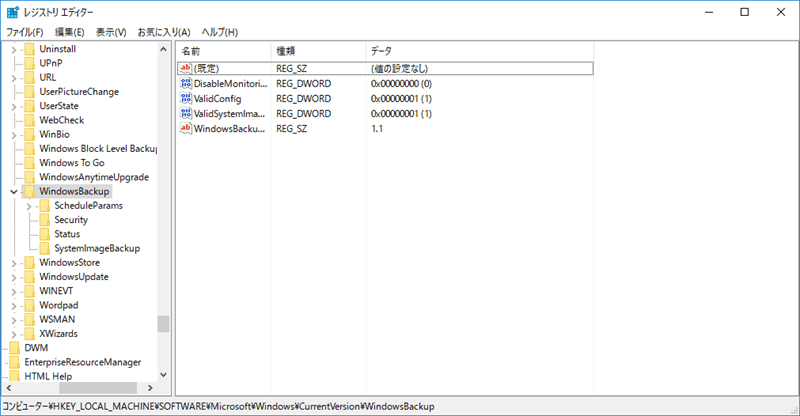
Task: Expand the Wordpad key
Action: tap(14, 306)
